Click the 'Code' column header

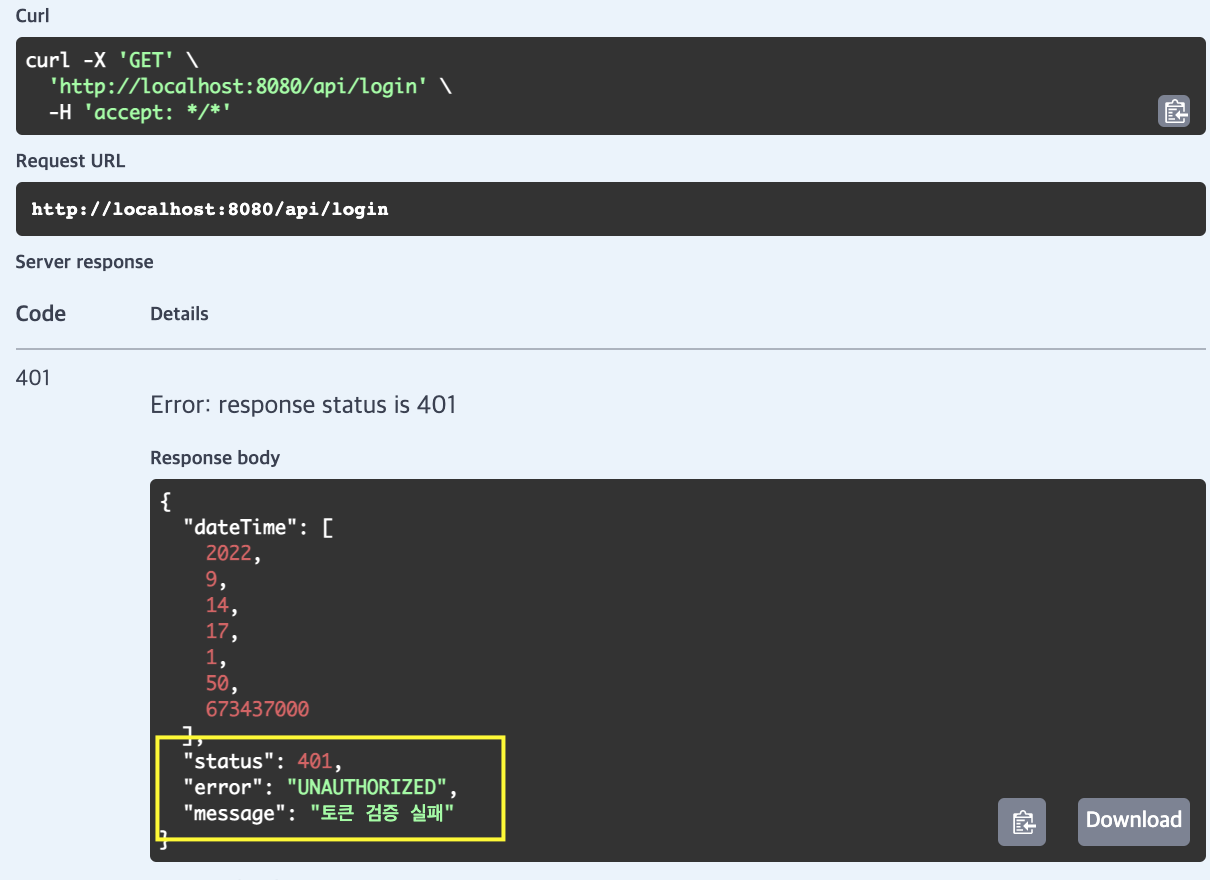pyautogui.click(x=41, y=314)
